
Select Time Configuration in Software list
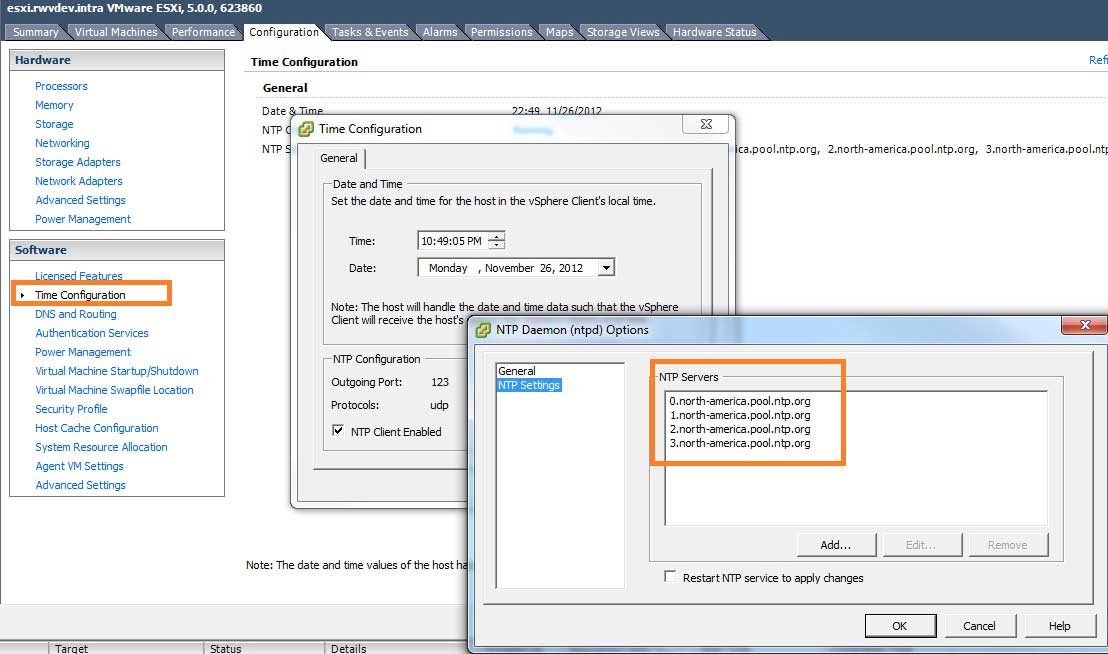click(81, 295)
